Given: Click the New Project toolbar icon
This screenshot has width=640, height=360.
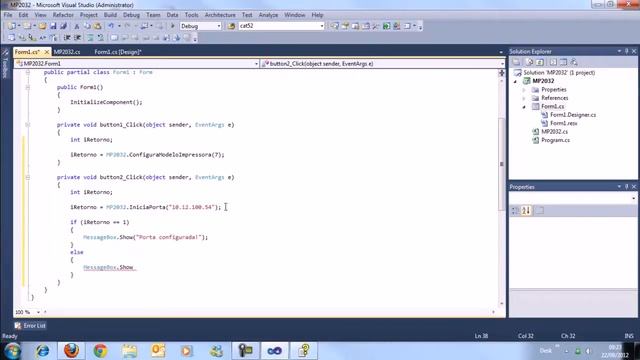Looking at the screenshot, I should (11, 26).
